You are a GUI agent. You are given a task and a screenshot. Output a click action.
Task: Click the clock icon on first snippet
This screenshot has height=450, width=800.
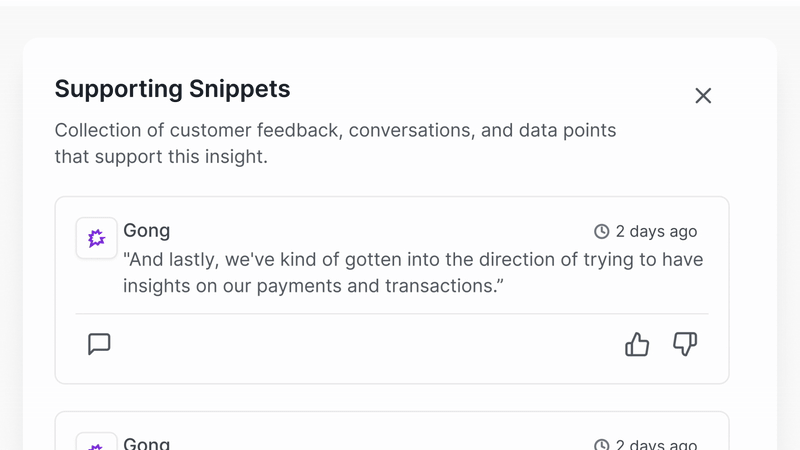point(602,232)
